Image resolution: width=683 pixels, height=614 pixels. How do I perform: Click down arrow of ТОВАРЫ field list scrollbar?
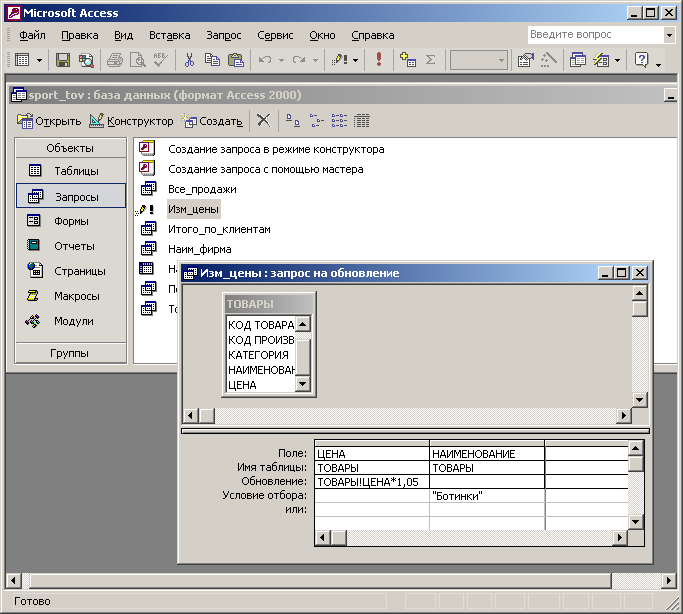pyautogui.click(x=302, y=384)
